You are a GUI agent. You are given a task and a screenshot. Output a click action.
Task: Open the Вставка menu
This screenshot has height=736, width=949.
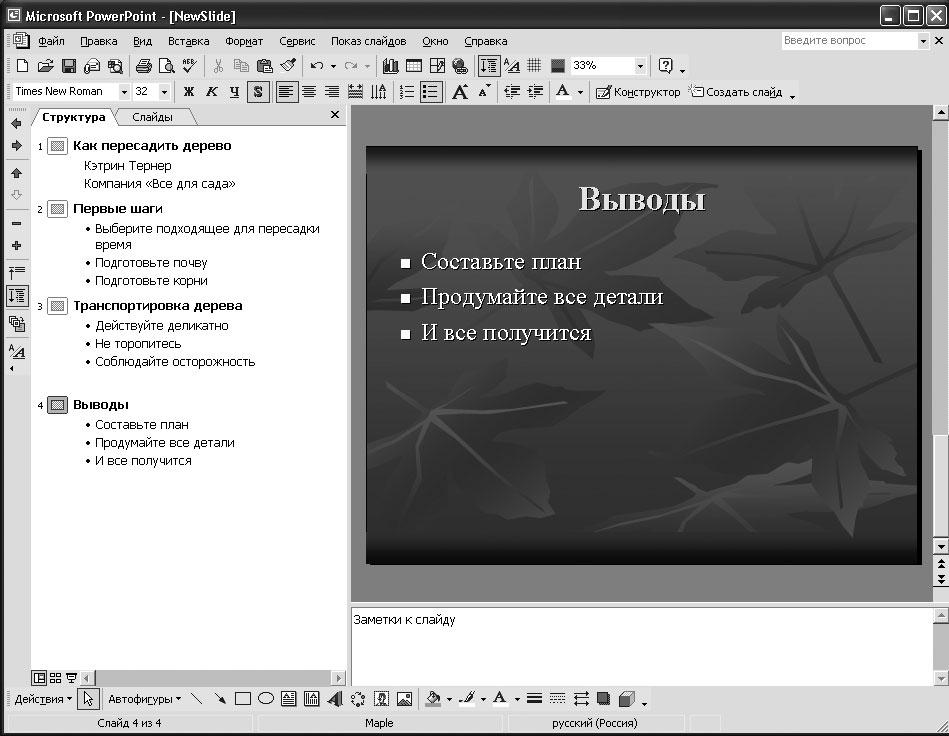[188, 41]
